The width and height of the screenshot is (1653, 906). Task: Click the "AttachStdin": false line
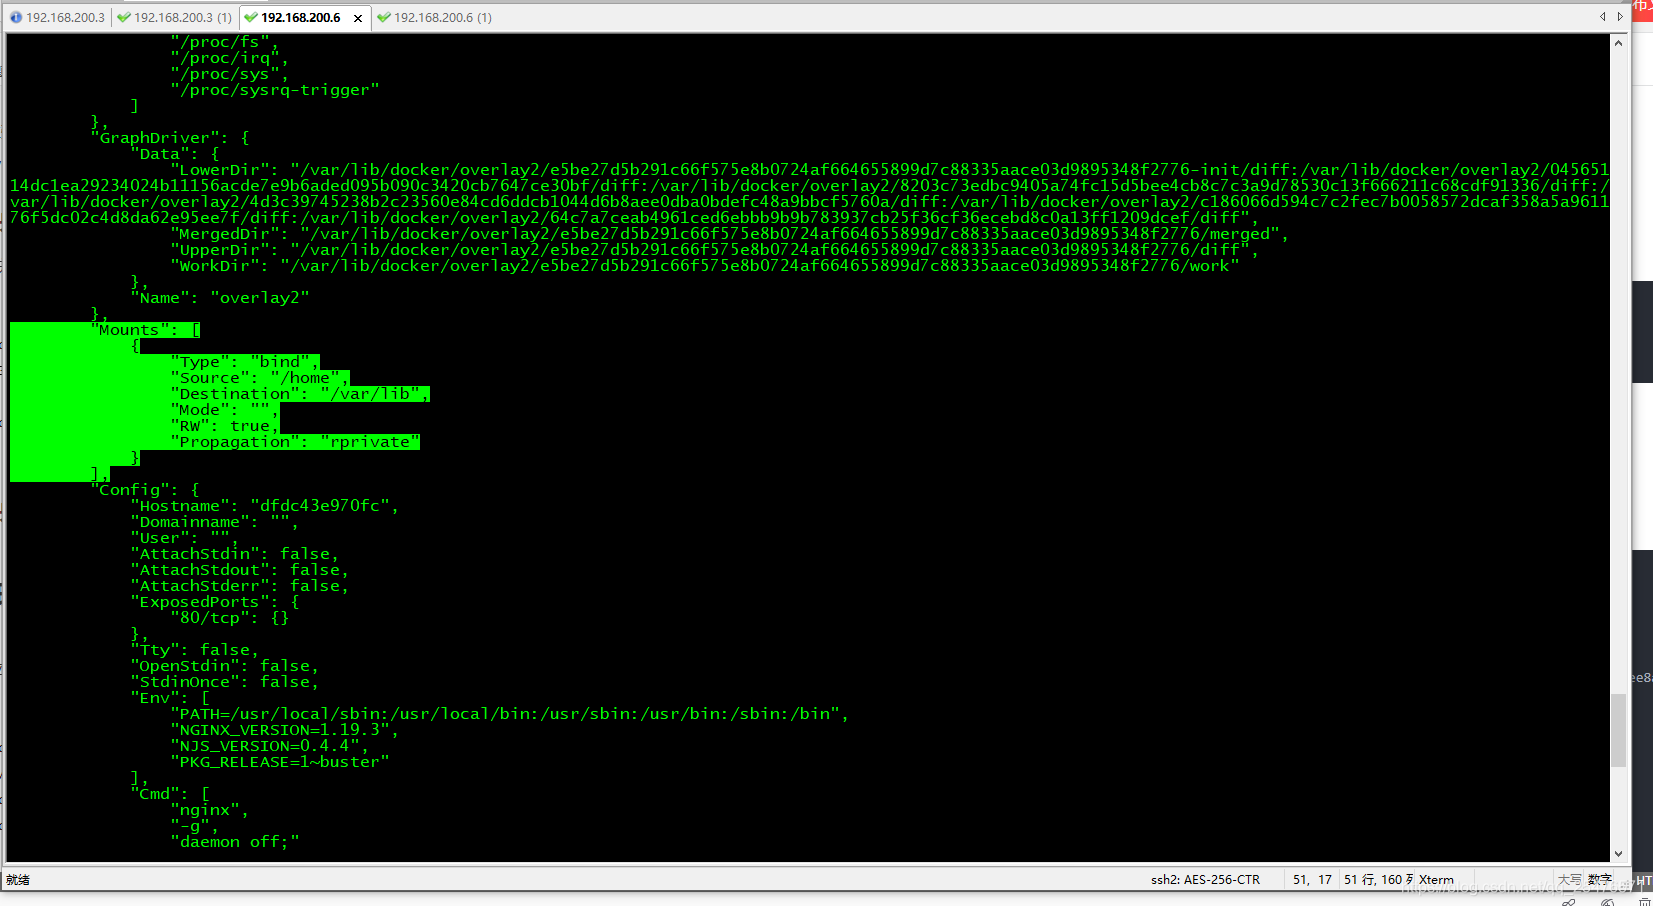[235, 554]
